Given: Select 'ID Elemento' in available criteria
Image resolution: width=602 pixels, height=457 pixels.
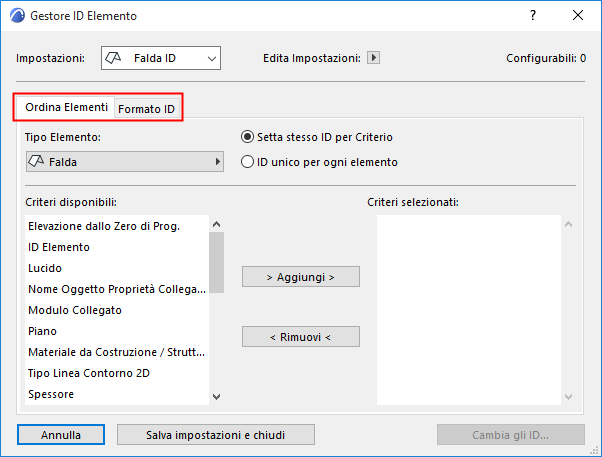Looking at the screenshot, I should [59, 247].
